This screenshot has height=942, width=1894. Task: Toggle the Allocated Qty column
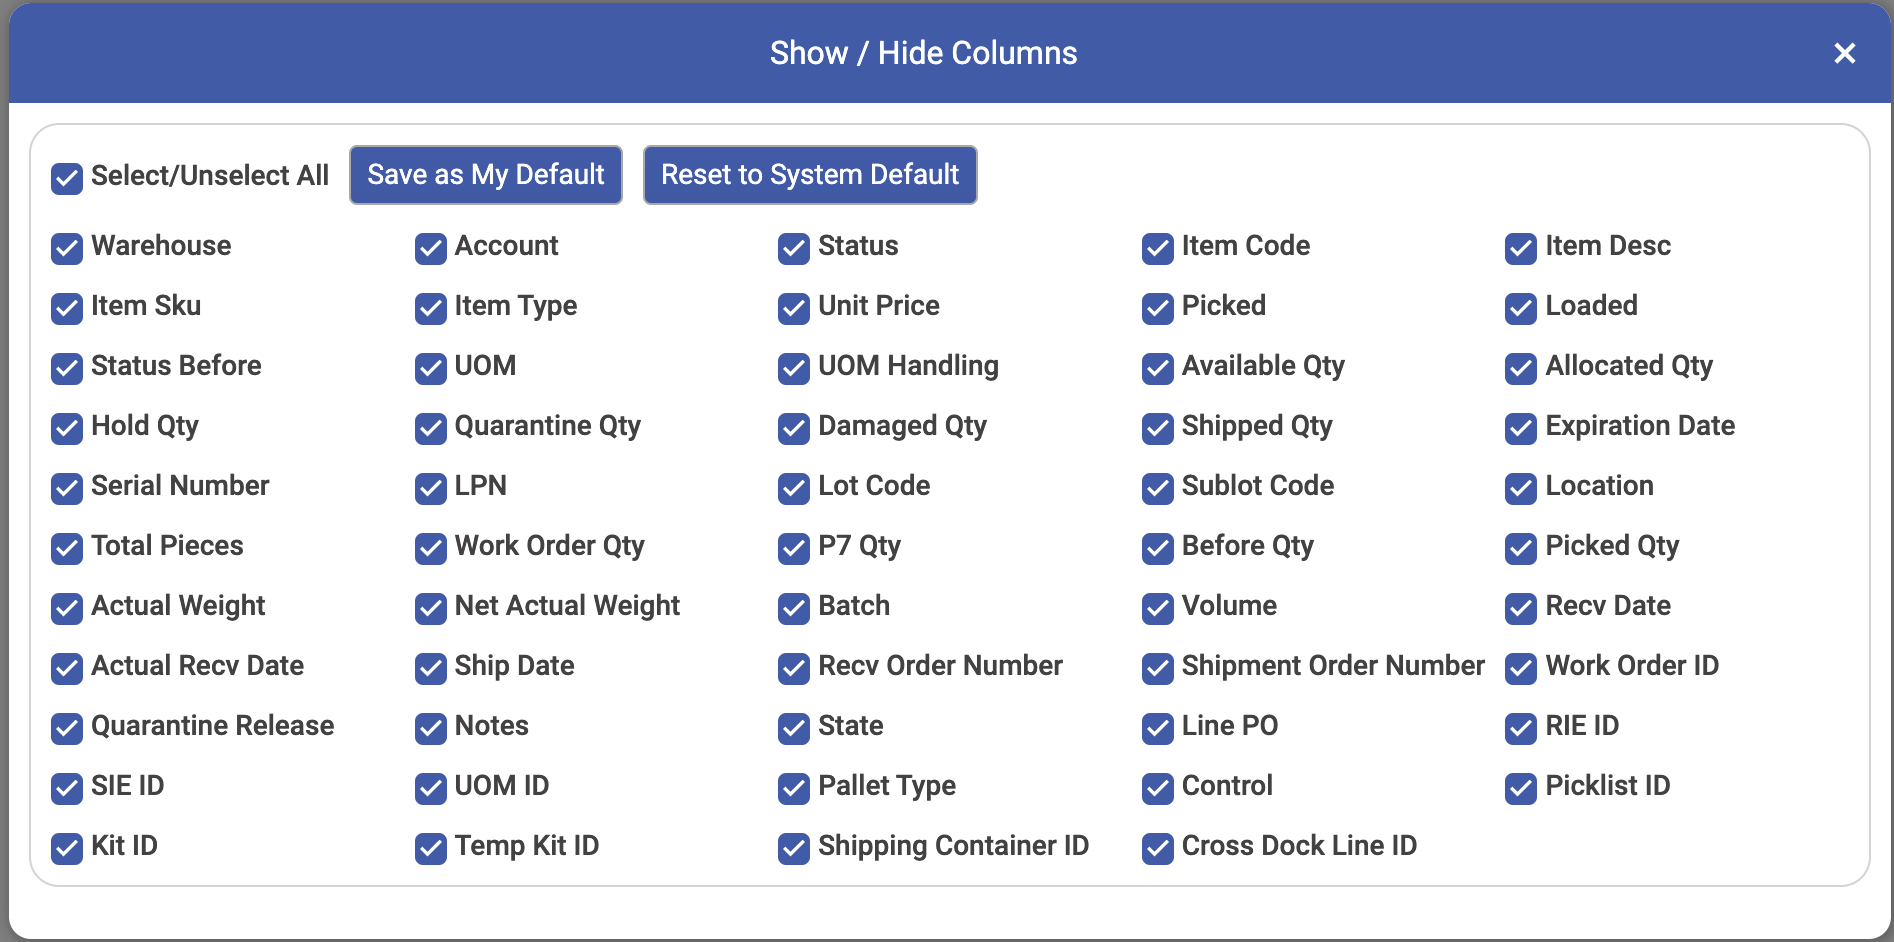tap(1521, 369)
